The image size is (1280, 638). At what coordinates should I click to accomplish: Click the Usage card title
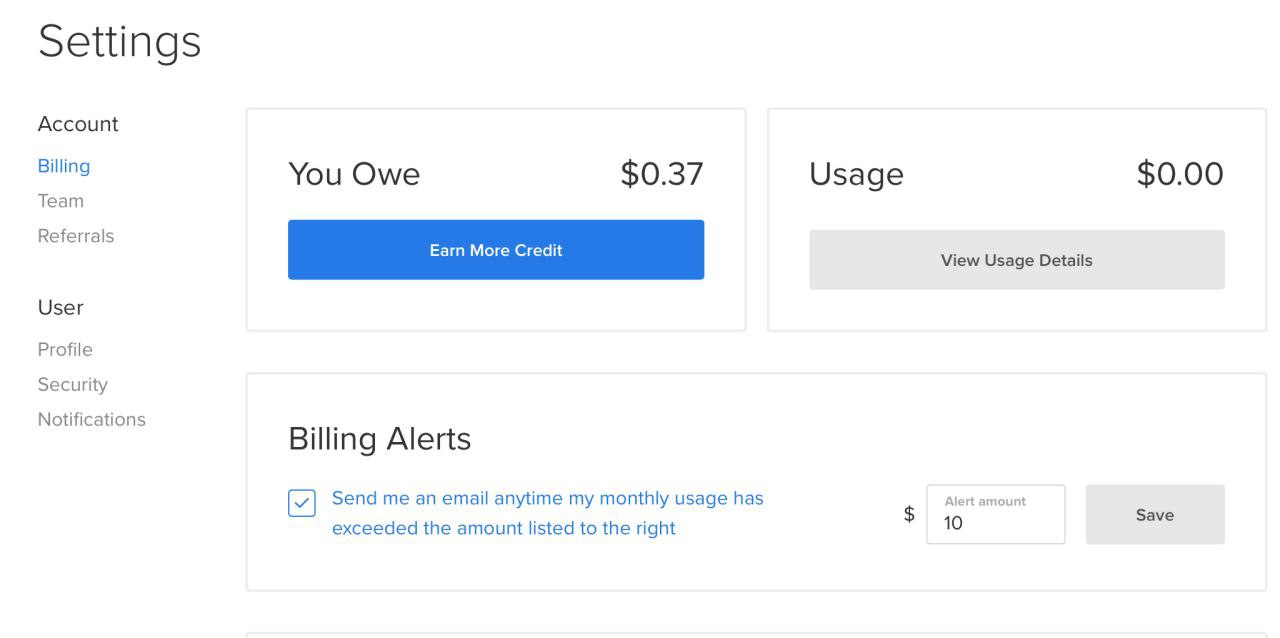coord(856,174)
